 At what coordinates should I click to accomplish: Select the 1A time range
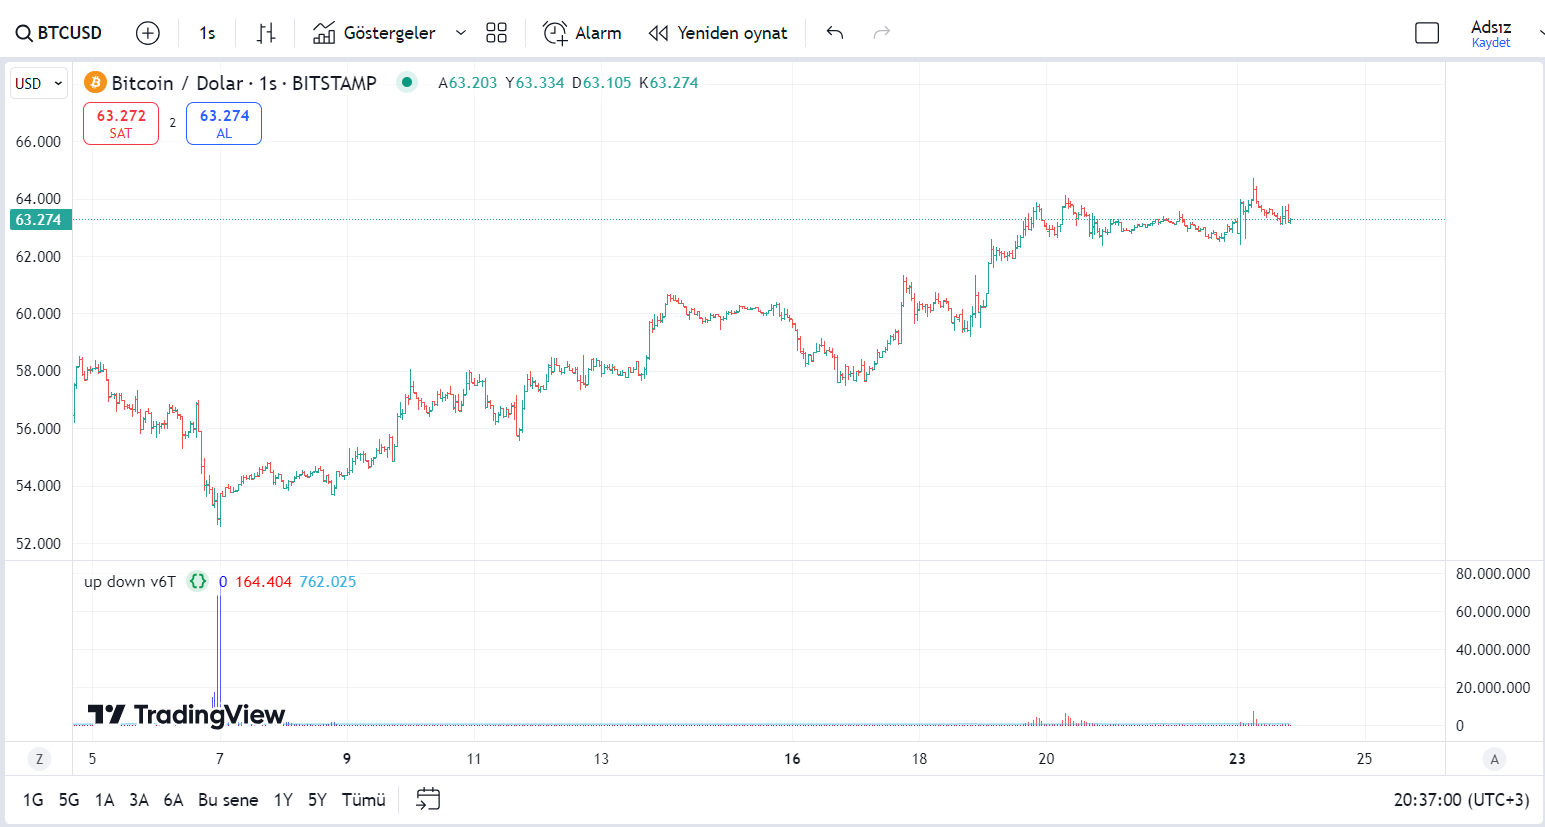pyautogui.click(x=105, y=800)
